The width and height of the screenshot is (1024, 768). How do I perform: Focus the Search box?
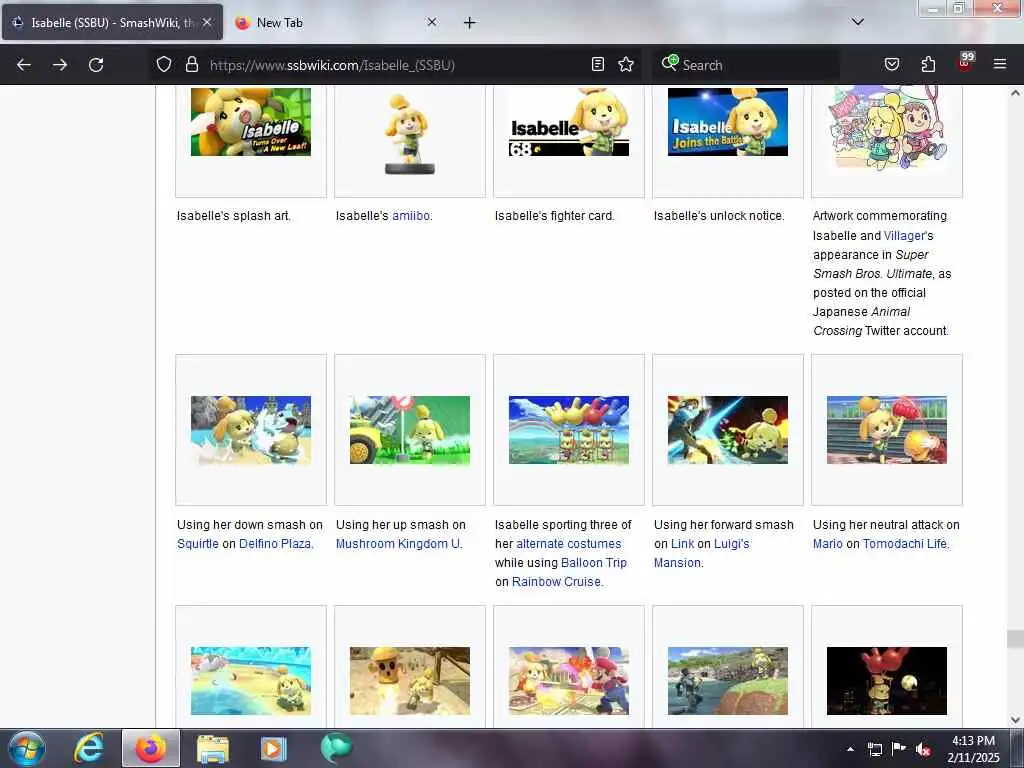[x=744, y=65]
